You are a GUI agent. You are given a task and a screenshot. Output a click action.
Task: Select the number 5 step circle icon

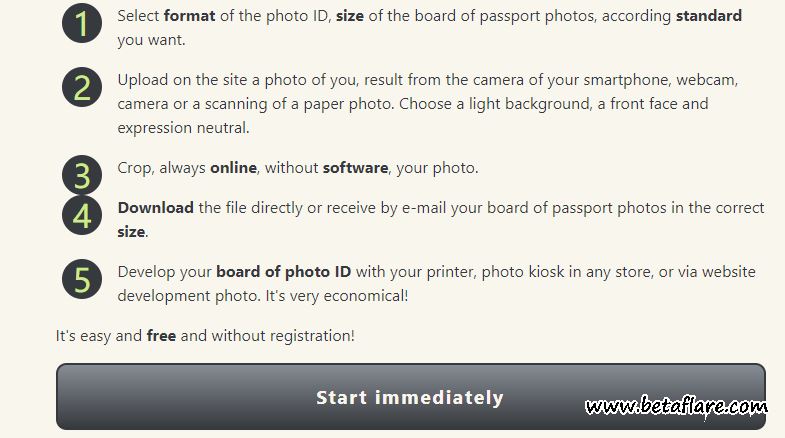click(x=82, y=279)
